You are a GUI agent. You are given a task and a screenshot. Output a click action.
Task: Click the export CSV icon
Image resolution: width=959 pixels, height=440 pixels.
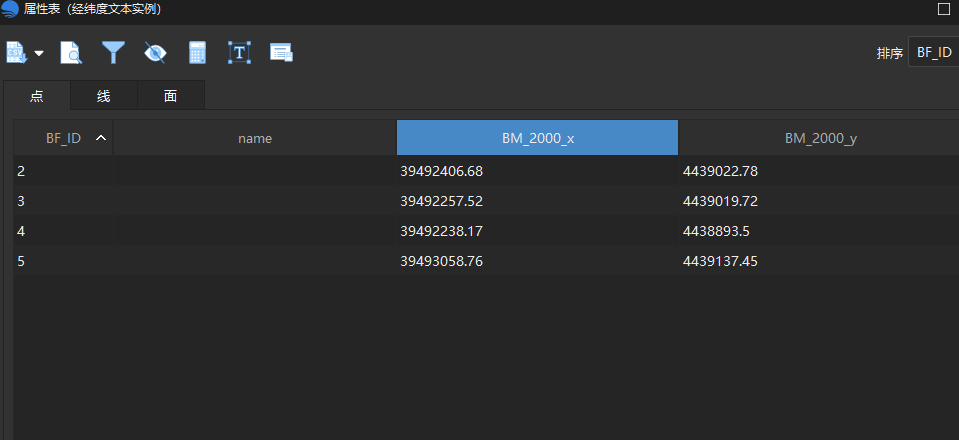click(x=15, y=53)
